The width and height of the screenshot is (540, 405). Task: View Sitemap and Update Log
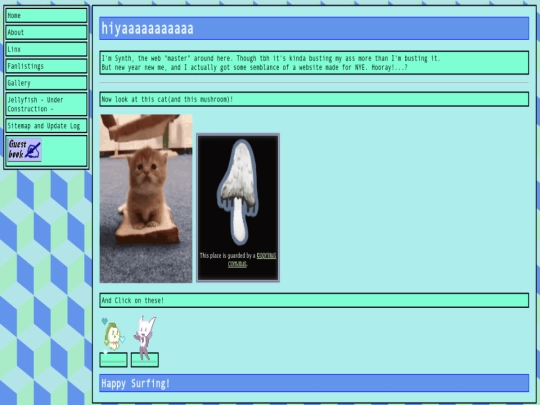pos(46,126)
